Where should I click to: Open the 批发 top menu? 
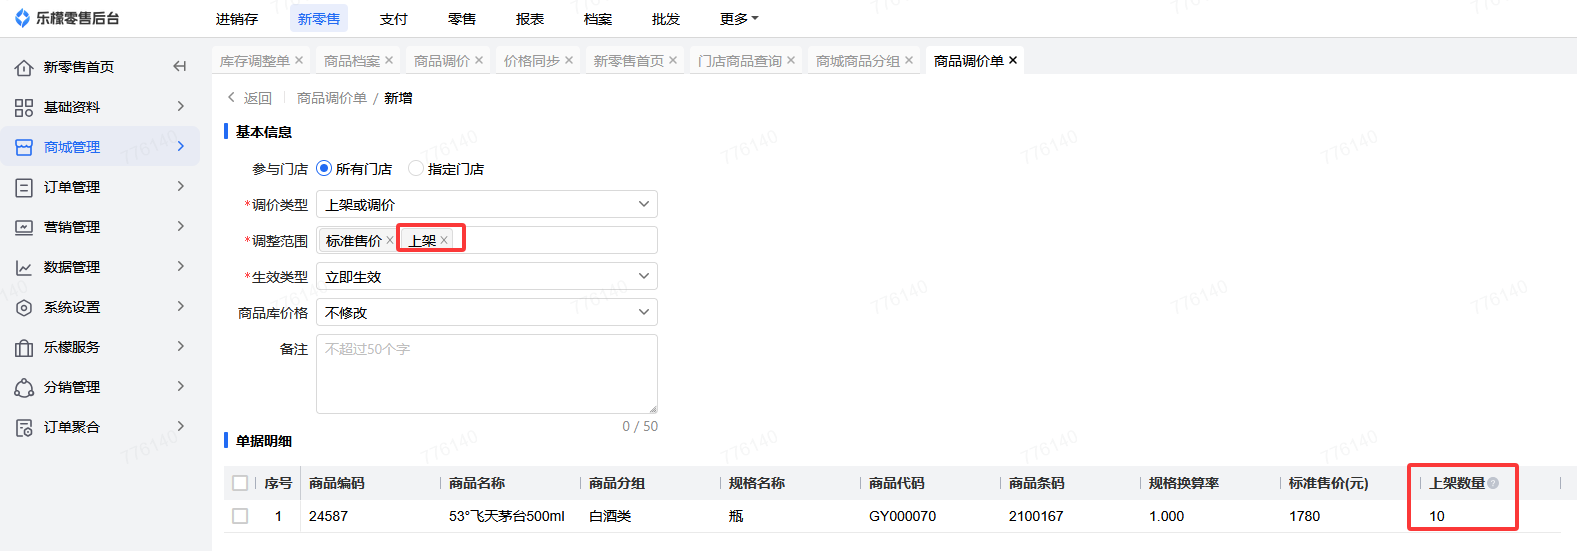pos(666,19)
